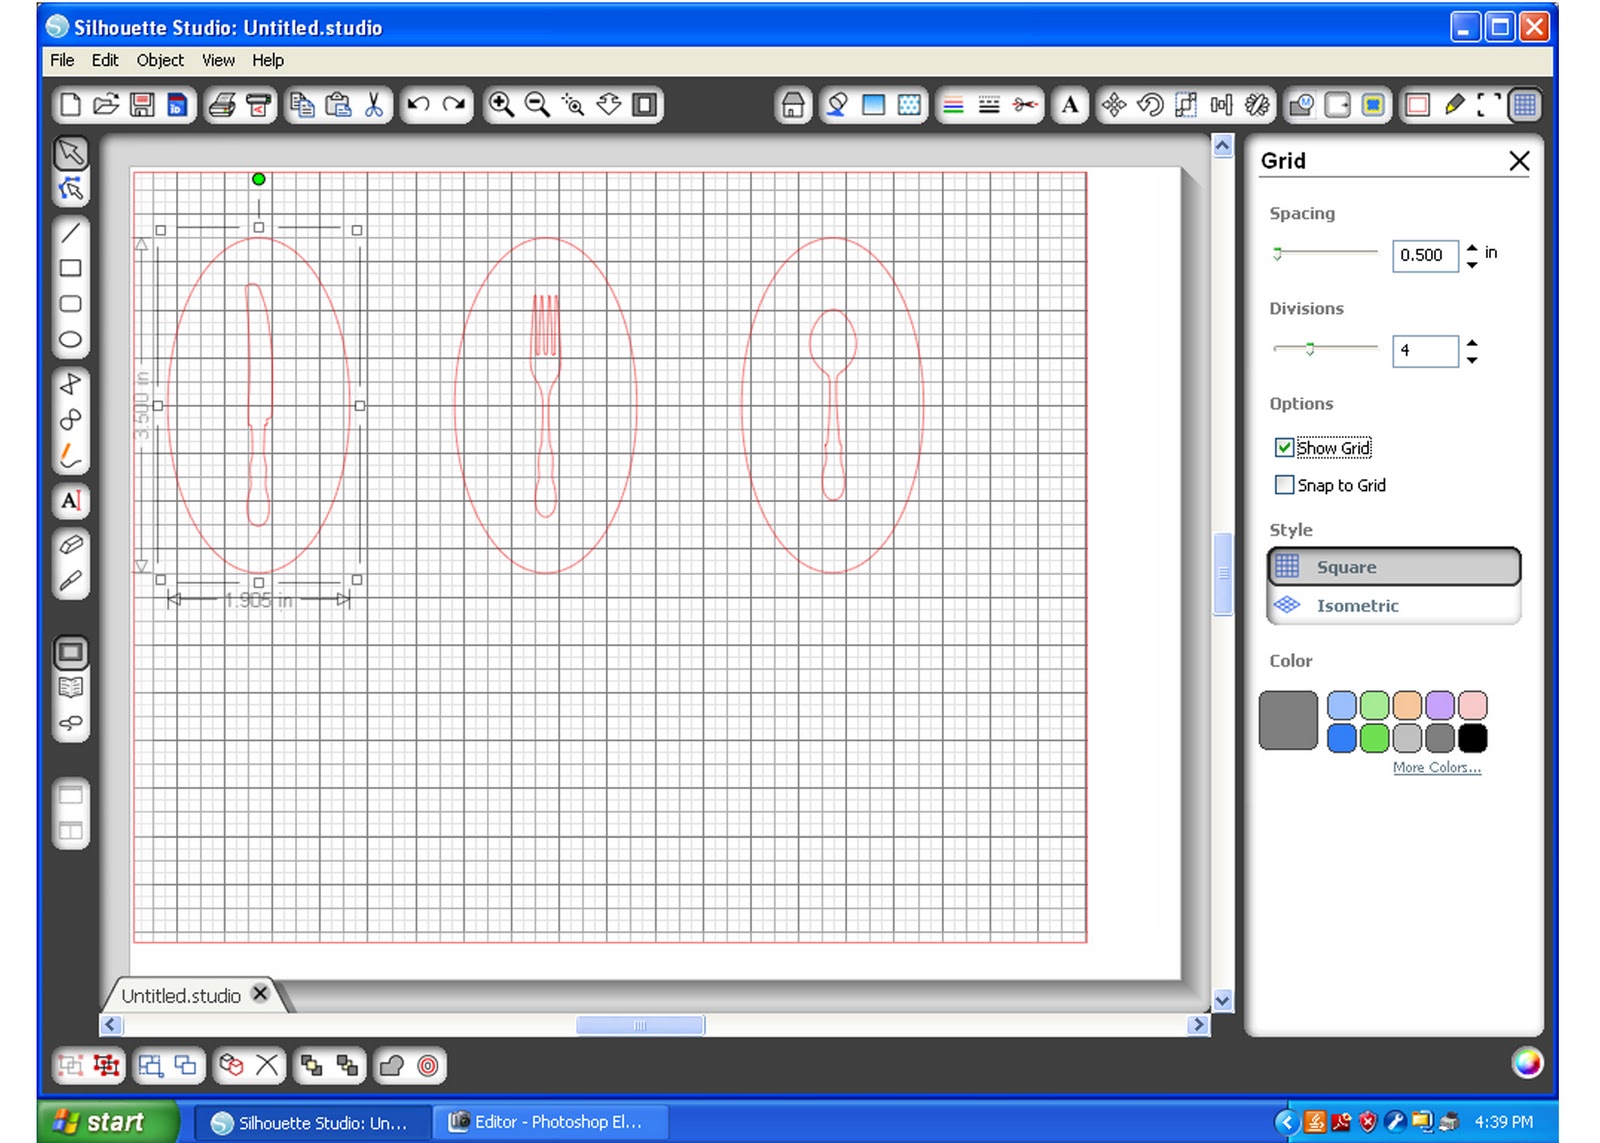
Task: Uncheck the Show Grid checkbox
Action: pyautogui.click(x=1285, y=448)
